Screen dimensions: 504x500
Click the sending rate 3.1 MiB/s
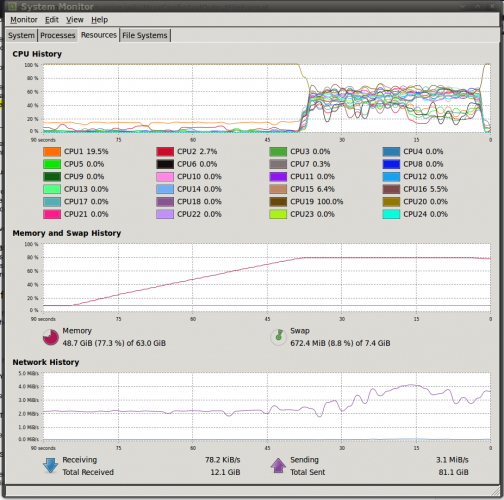click(452, 460)
